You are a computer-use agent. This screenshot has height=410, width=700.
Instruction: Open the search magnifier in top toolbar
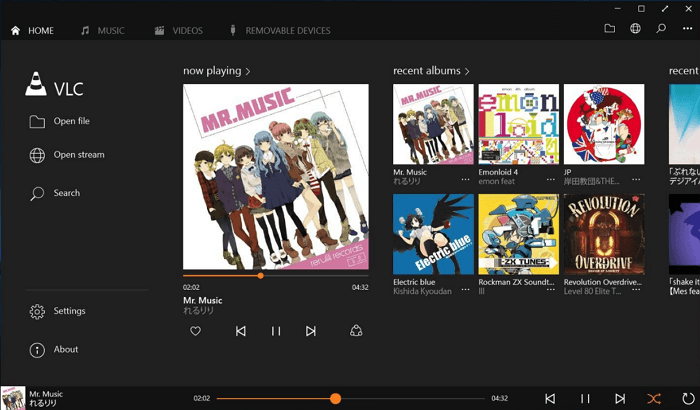[x=661, y=29]
